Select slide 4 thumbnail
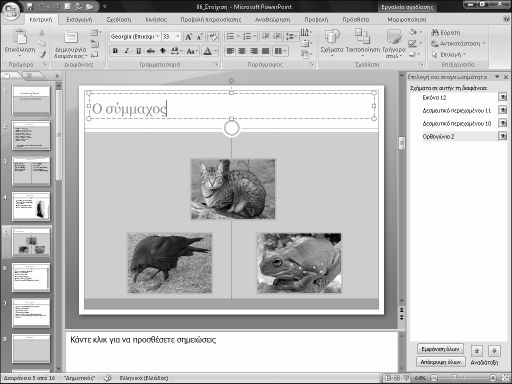 (x=31, y=206)
